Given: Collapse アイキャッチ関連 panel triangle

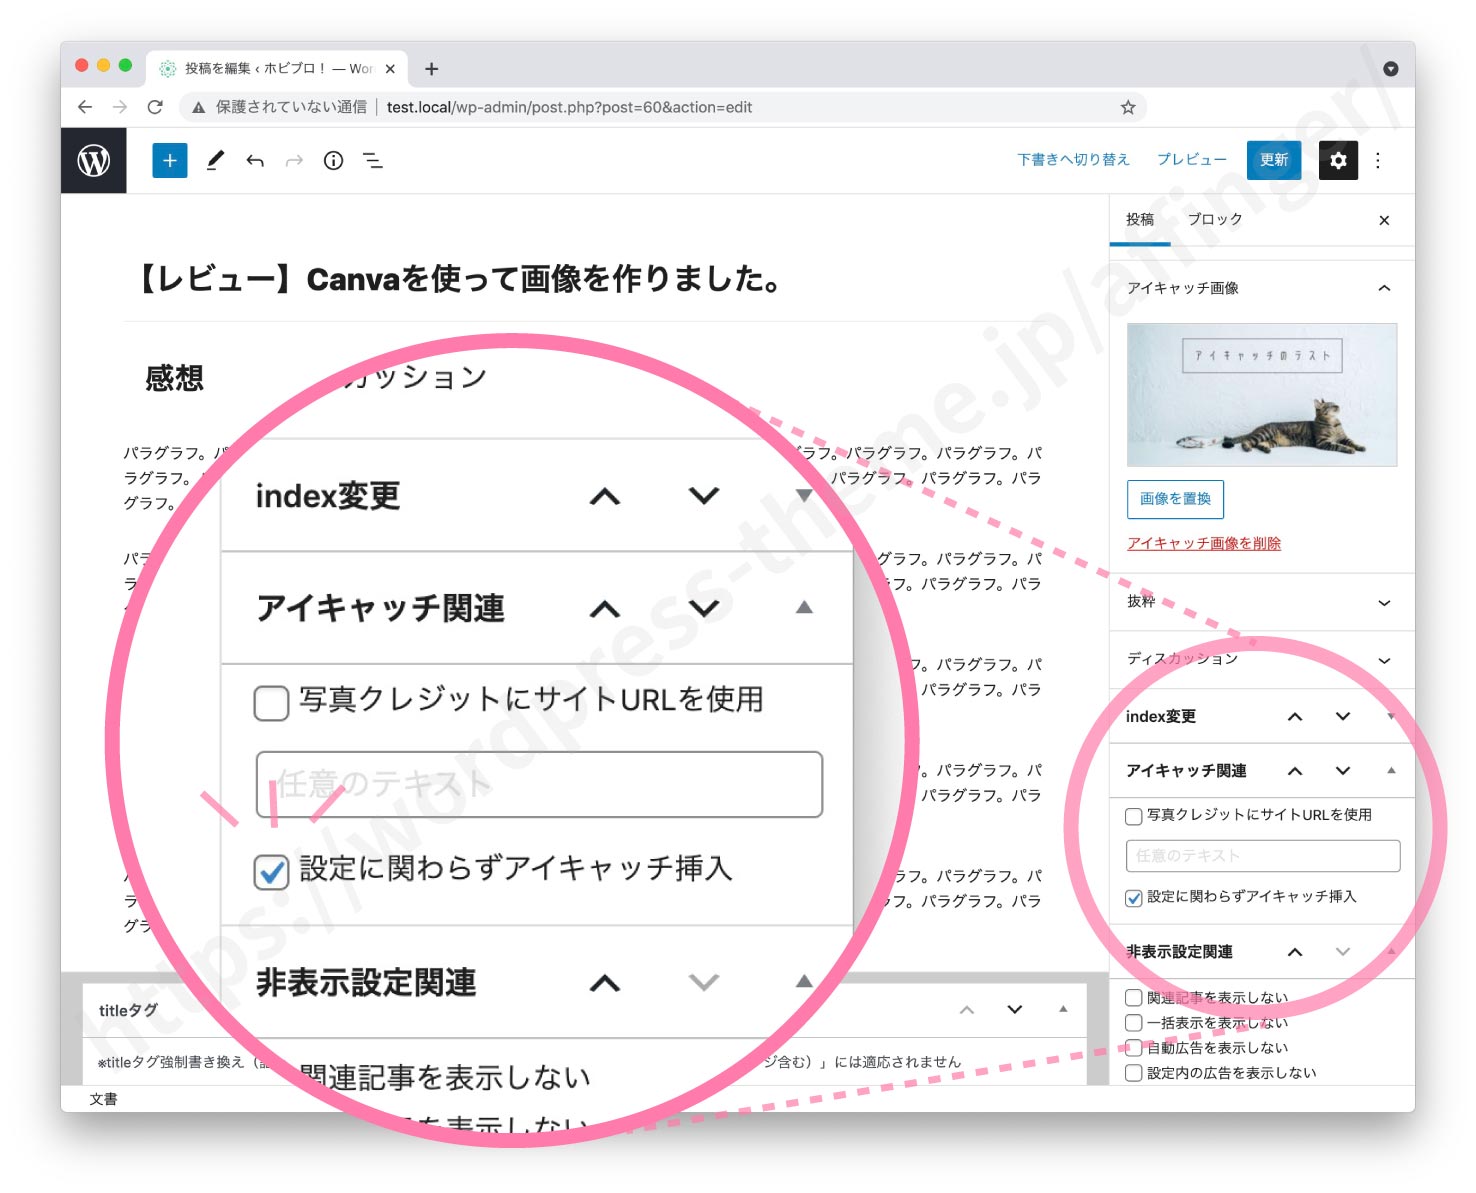Looking at the screenshot, I should coord(1391,771).
